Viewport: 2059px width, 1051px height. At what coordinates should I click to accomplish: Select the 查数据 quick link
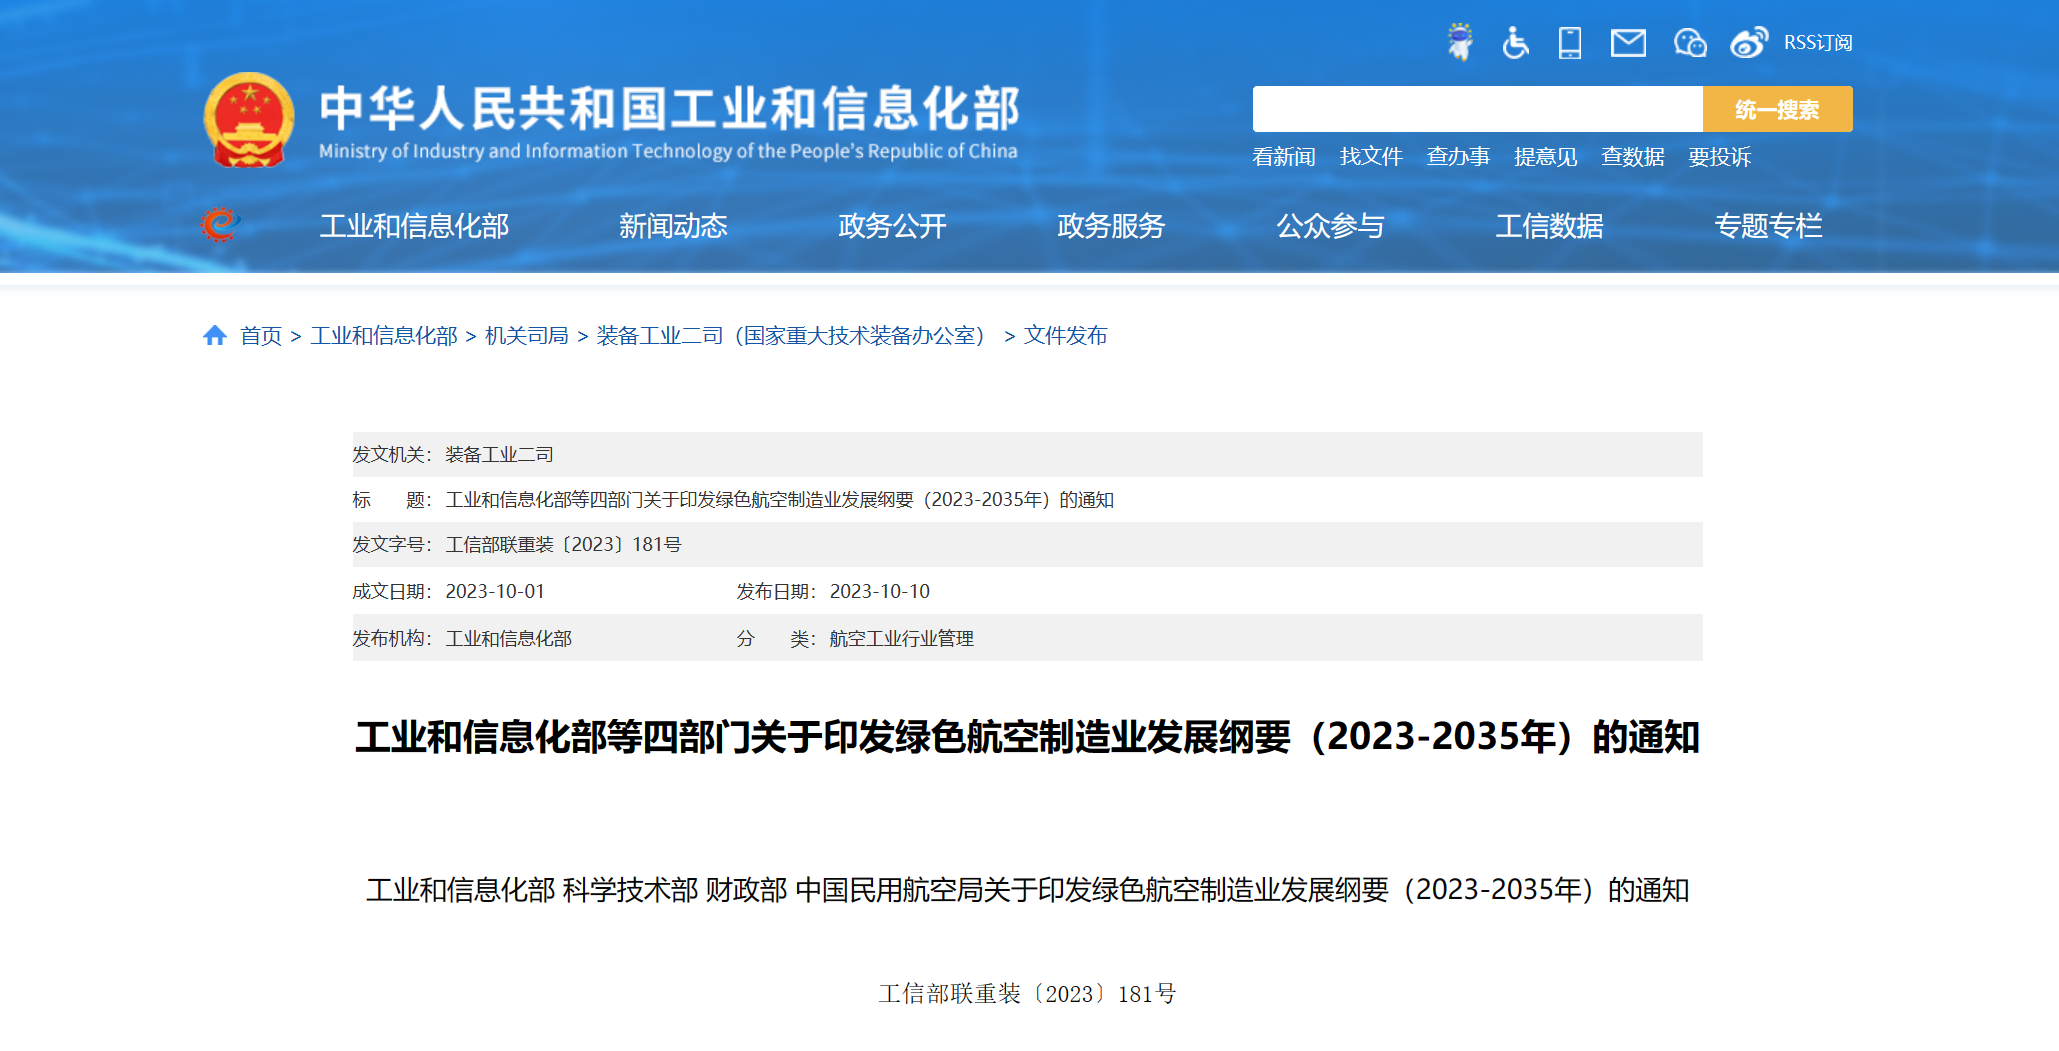tap(1632, 157)
